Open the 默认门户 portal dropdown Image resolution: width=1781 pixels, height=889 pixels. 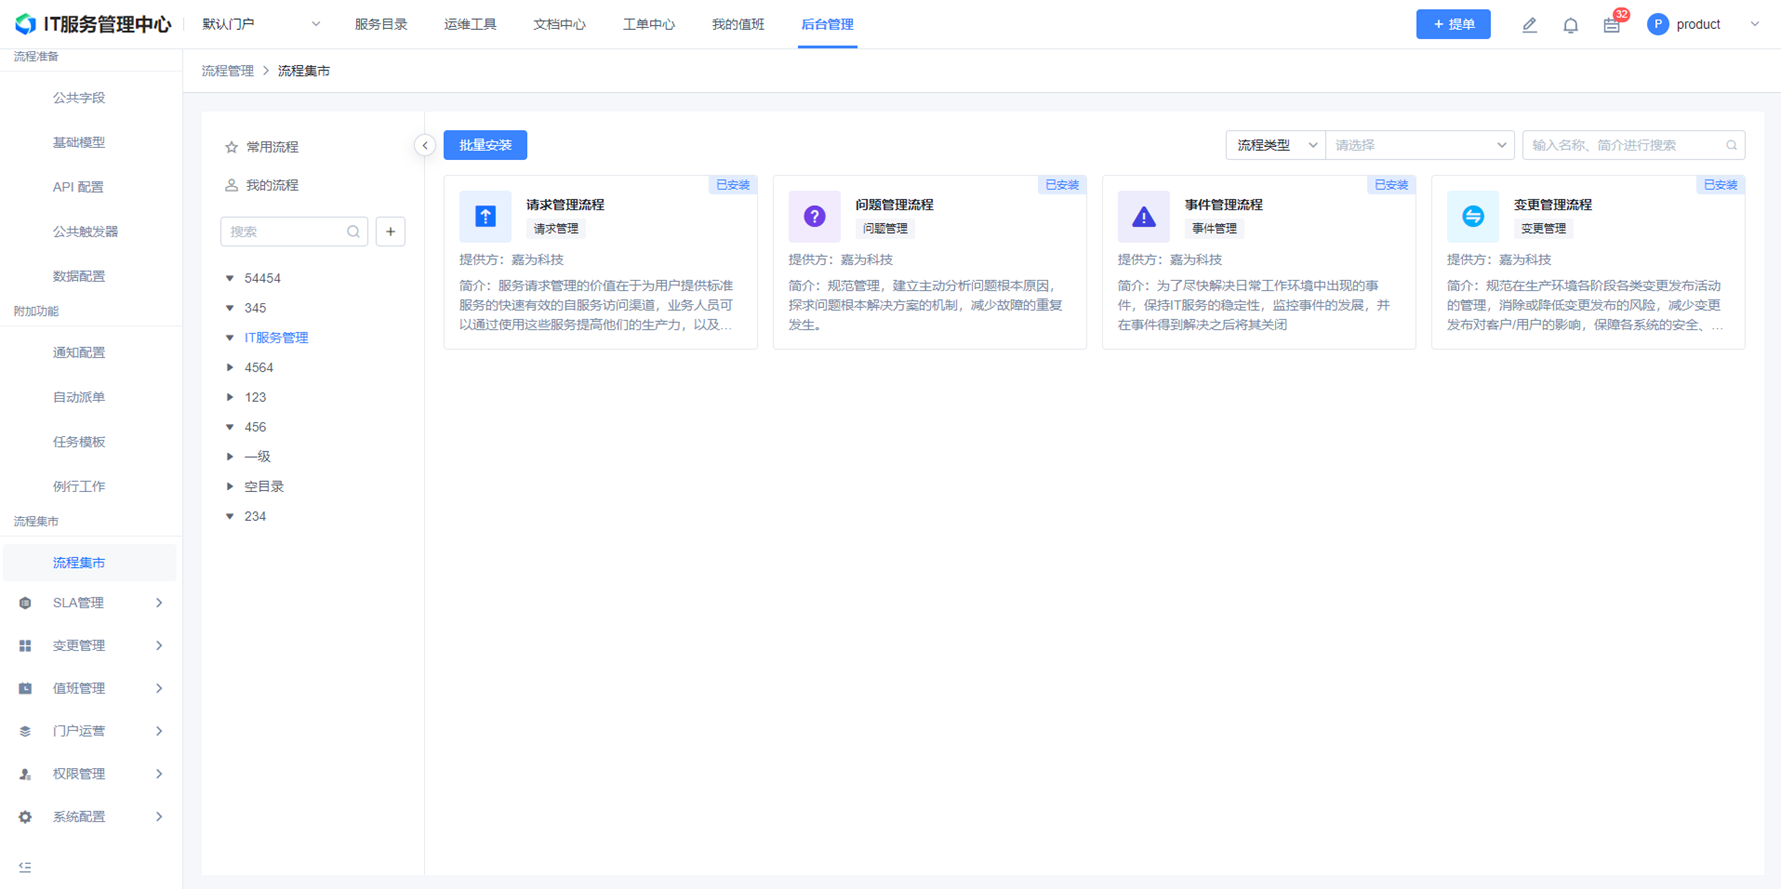point(260,25)
